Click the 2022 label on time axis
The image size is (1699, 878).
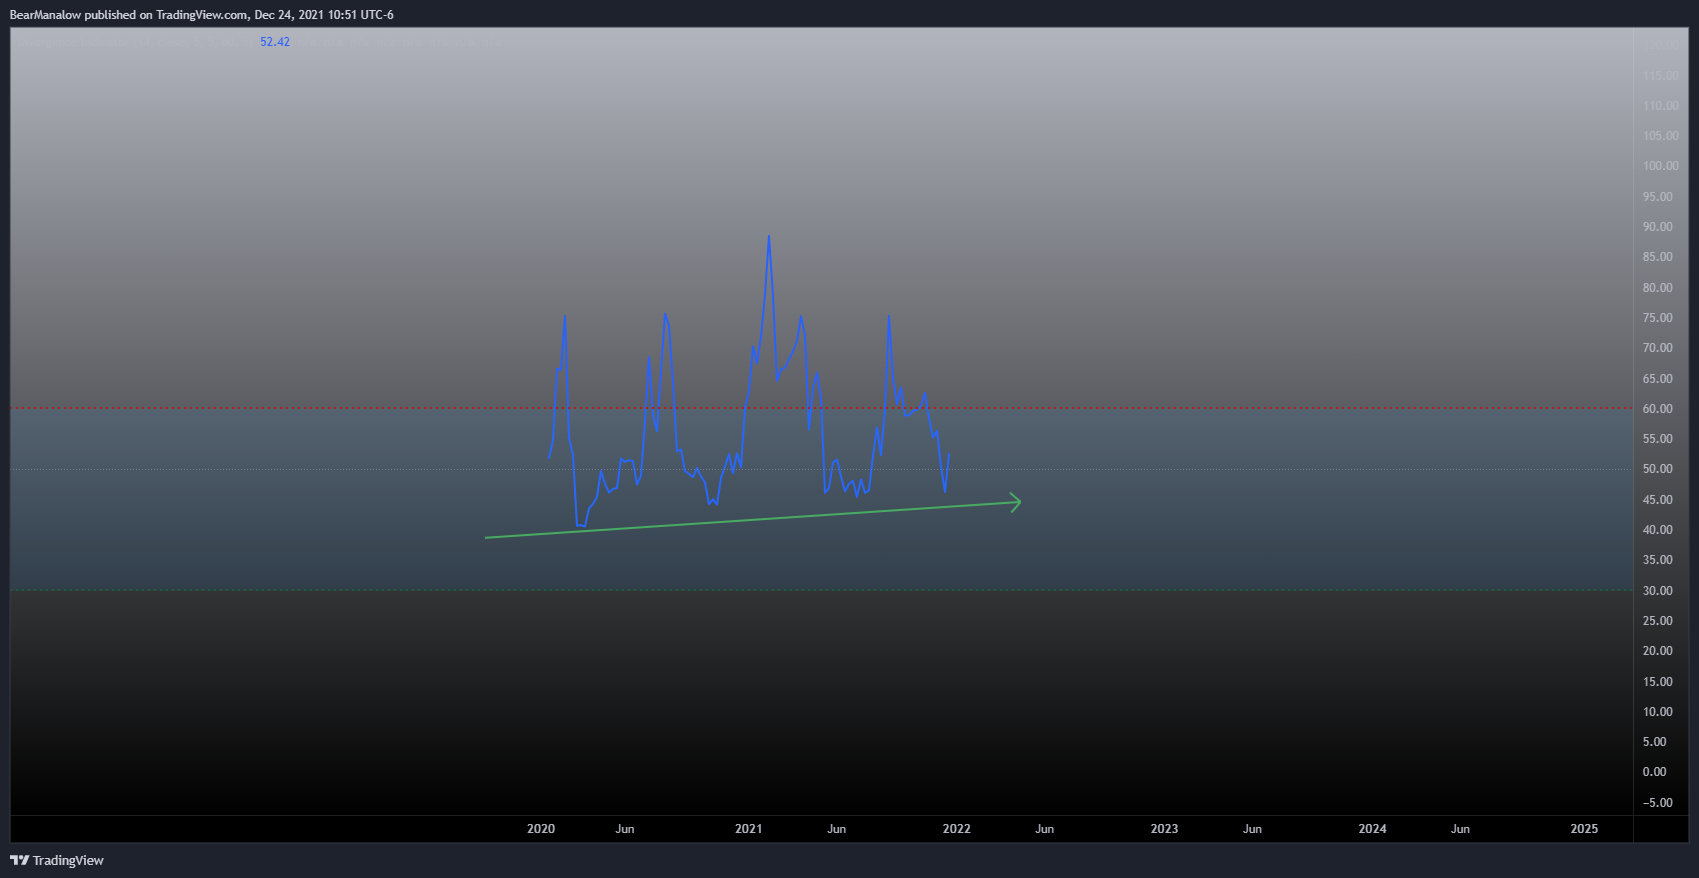coord(957,829)
